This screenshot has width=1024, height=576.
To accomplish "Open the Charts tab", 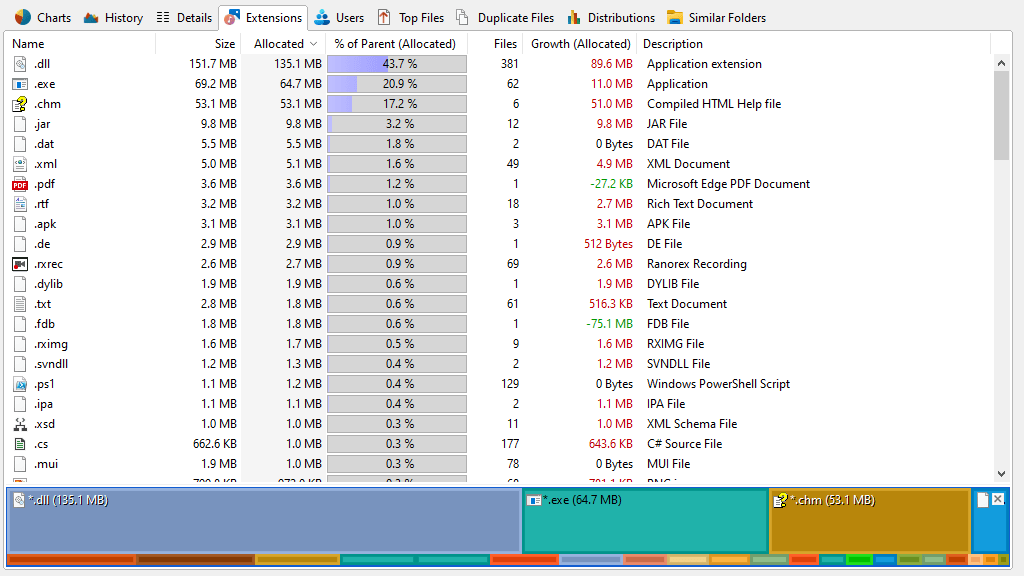I will 43,17.
